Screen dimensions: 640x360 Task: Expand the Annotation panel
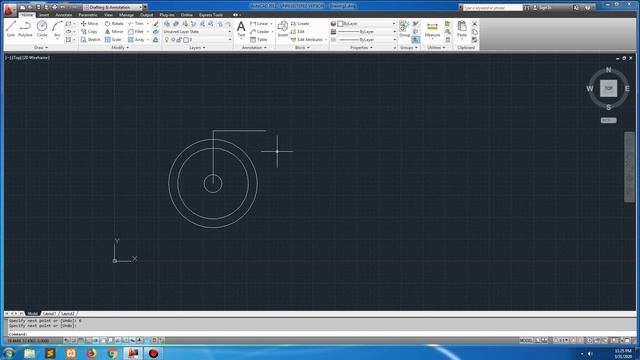(254, 48)
